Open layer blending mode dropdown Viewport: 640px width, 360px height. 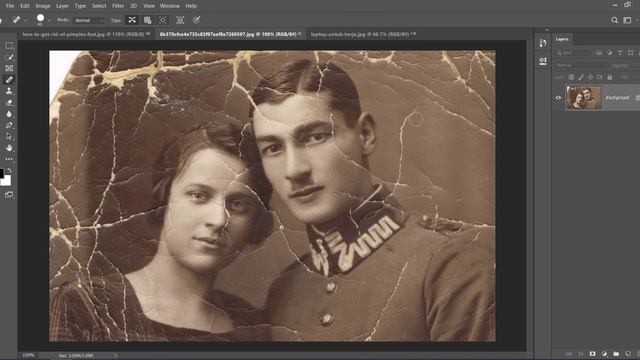point(581,65)
